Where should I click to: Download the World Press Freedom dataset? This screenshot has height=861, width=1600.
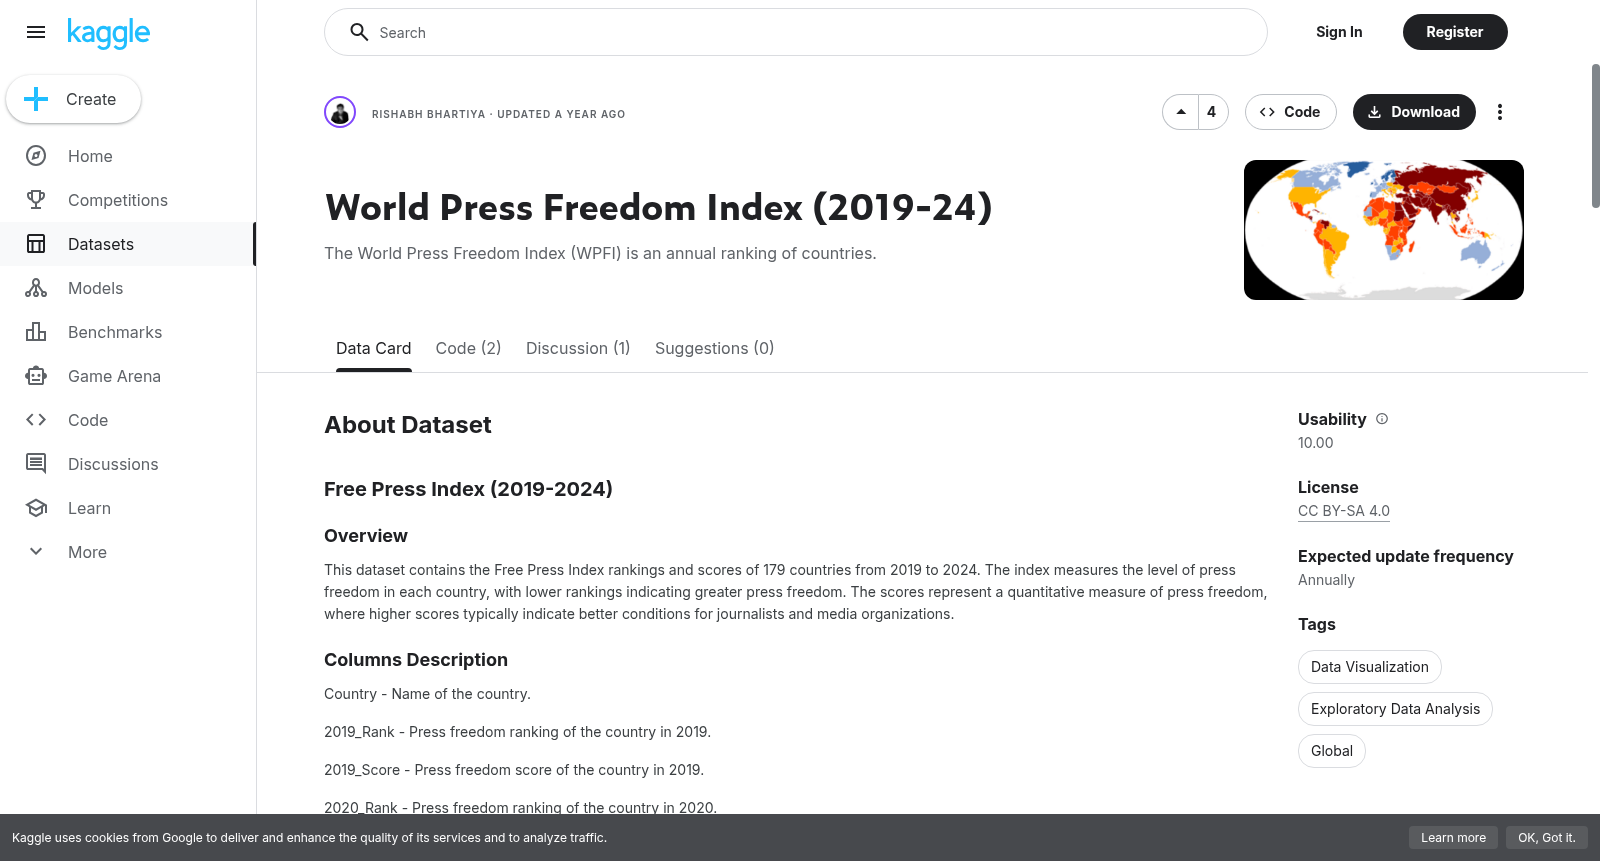pos(1413,112)
